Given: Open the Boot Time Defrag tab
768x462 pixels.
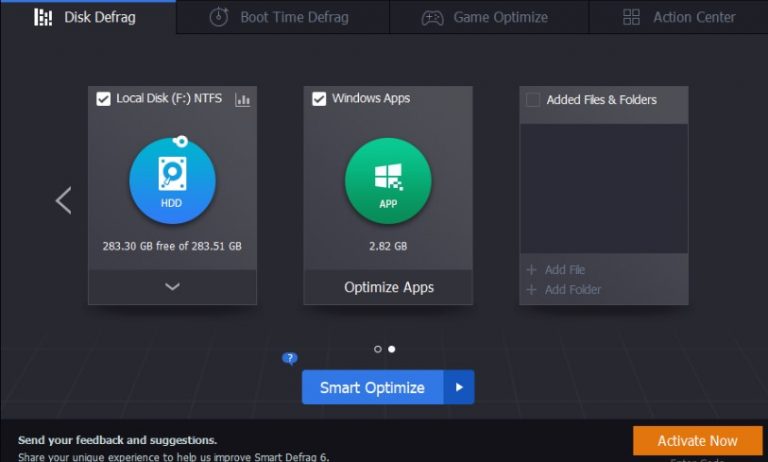Looking at the screenshot, I should (283, 17).
